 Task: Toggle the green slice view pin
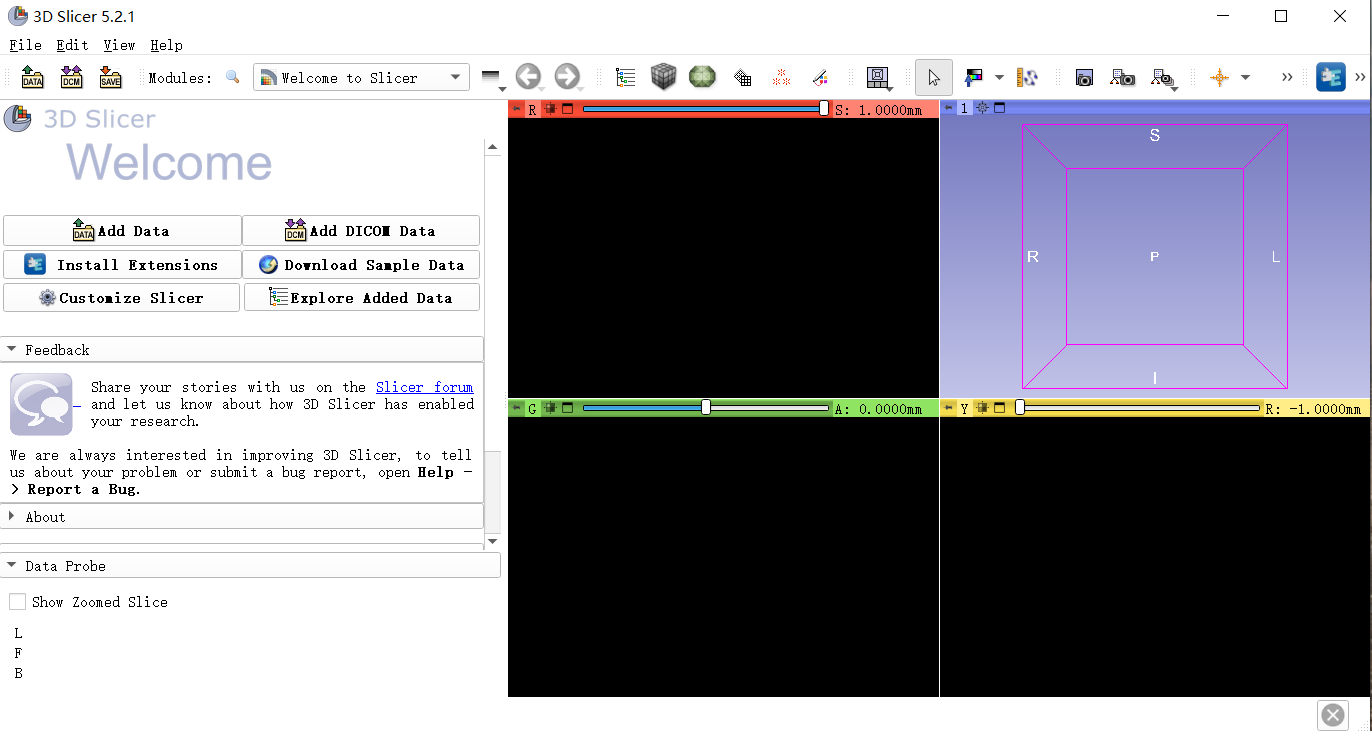517,408
